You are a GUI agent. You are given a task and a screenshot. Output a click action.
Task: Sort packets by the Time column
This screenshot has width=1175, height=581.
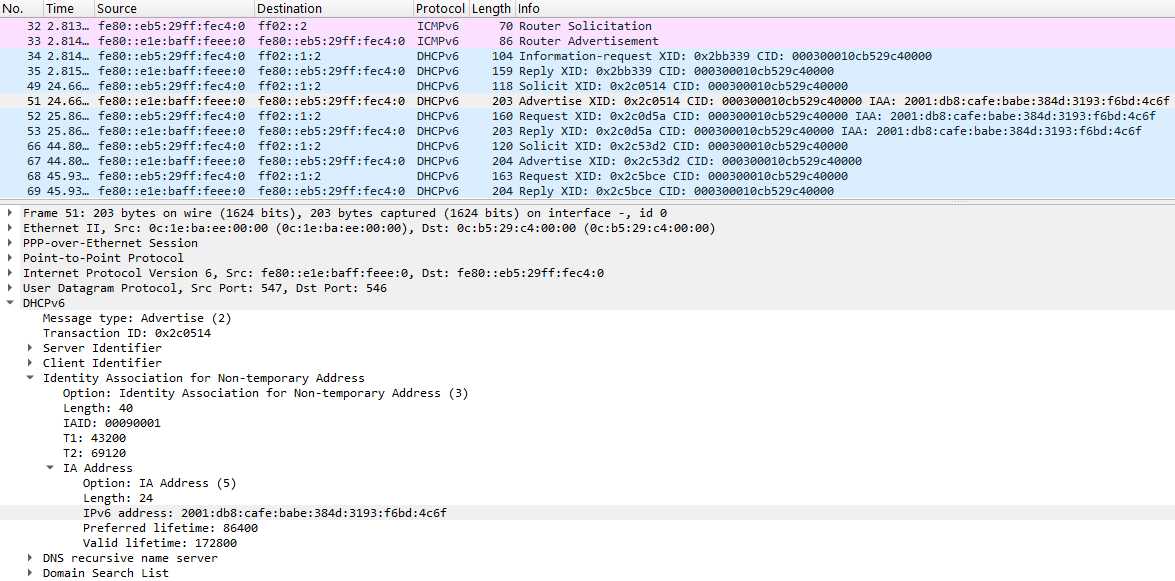pos(69,9)
